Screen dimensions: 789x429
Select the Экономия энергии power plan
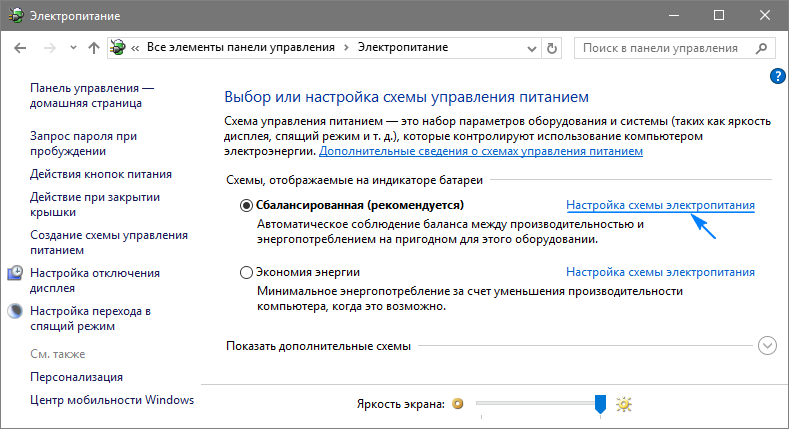(x=247, y=272)
